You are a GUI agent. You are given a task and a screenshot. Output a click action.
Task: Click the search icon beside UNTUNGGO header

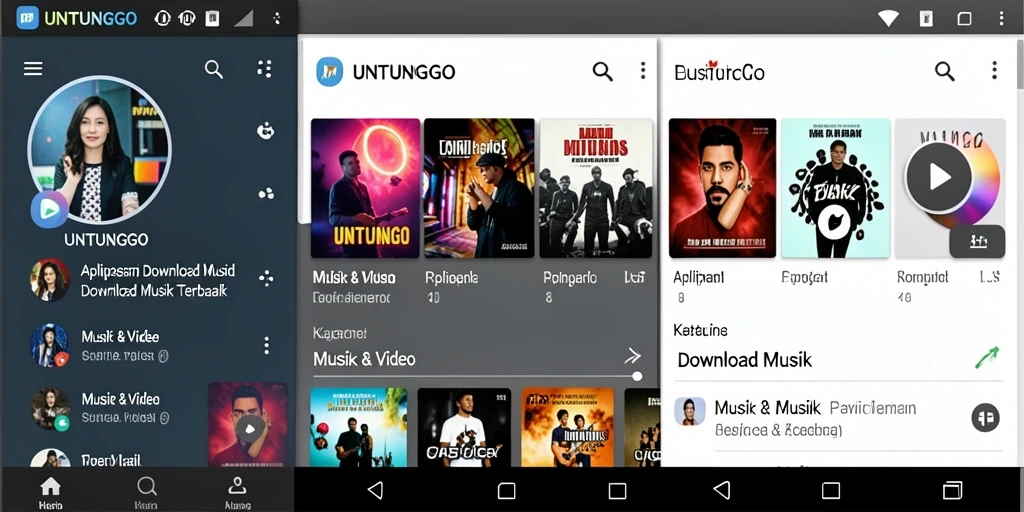pos(602,71)
